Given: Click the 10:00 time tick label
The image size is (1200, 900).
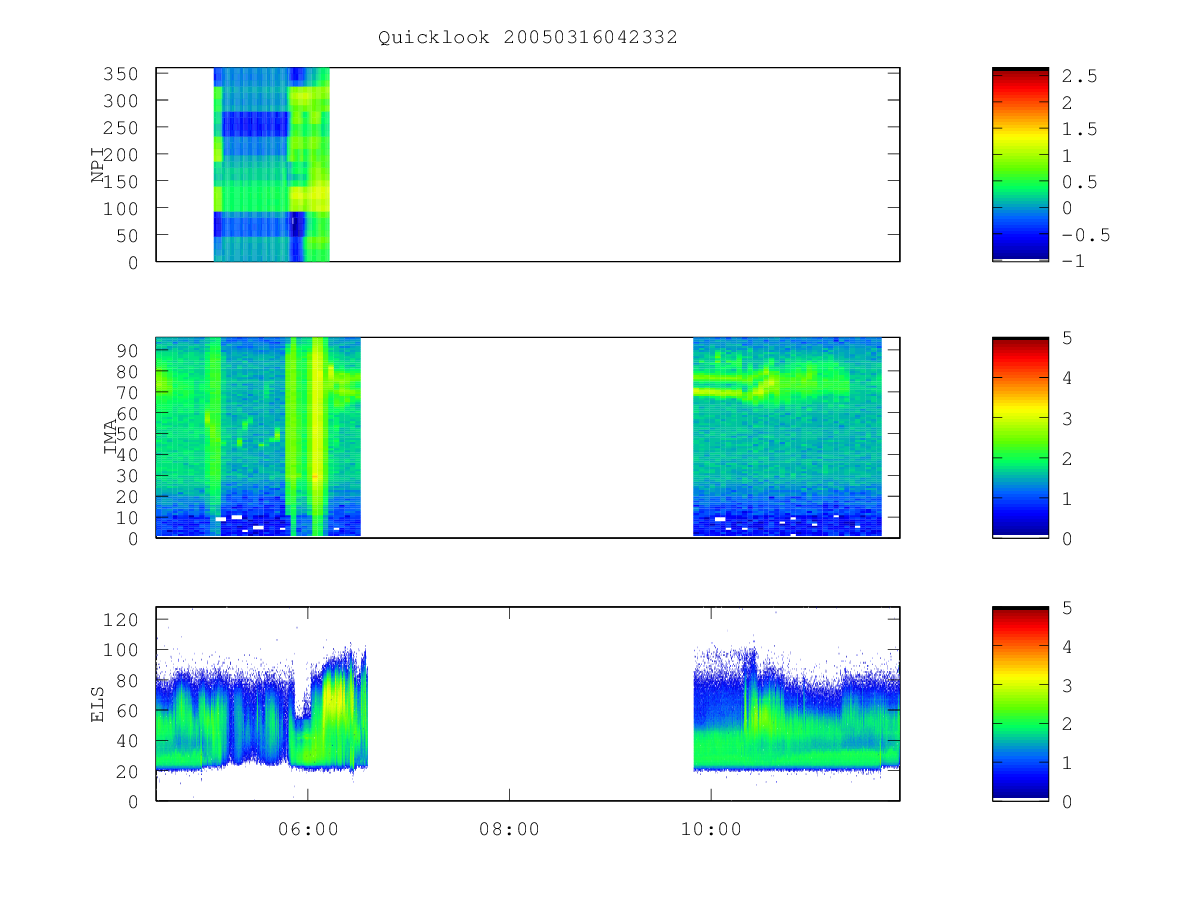Looking at the screenshot, I should click(711, 829).
